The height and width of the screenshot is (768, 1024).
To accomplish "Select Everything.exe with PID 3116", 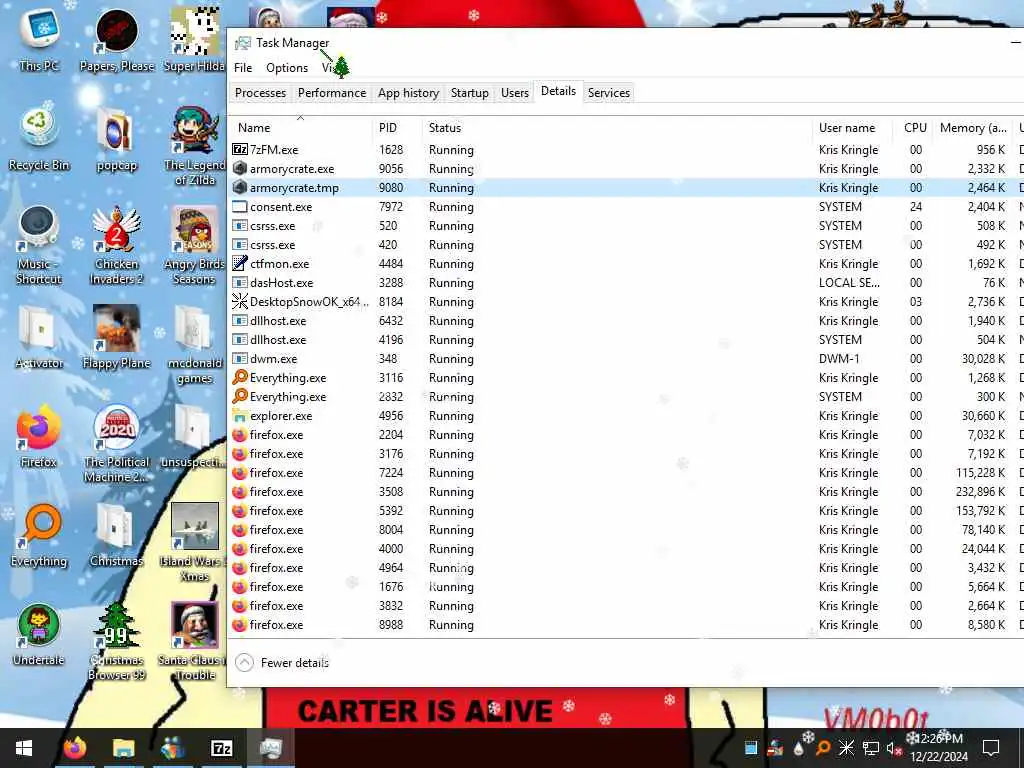I will coord(624,377).
